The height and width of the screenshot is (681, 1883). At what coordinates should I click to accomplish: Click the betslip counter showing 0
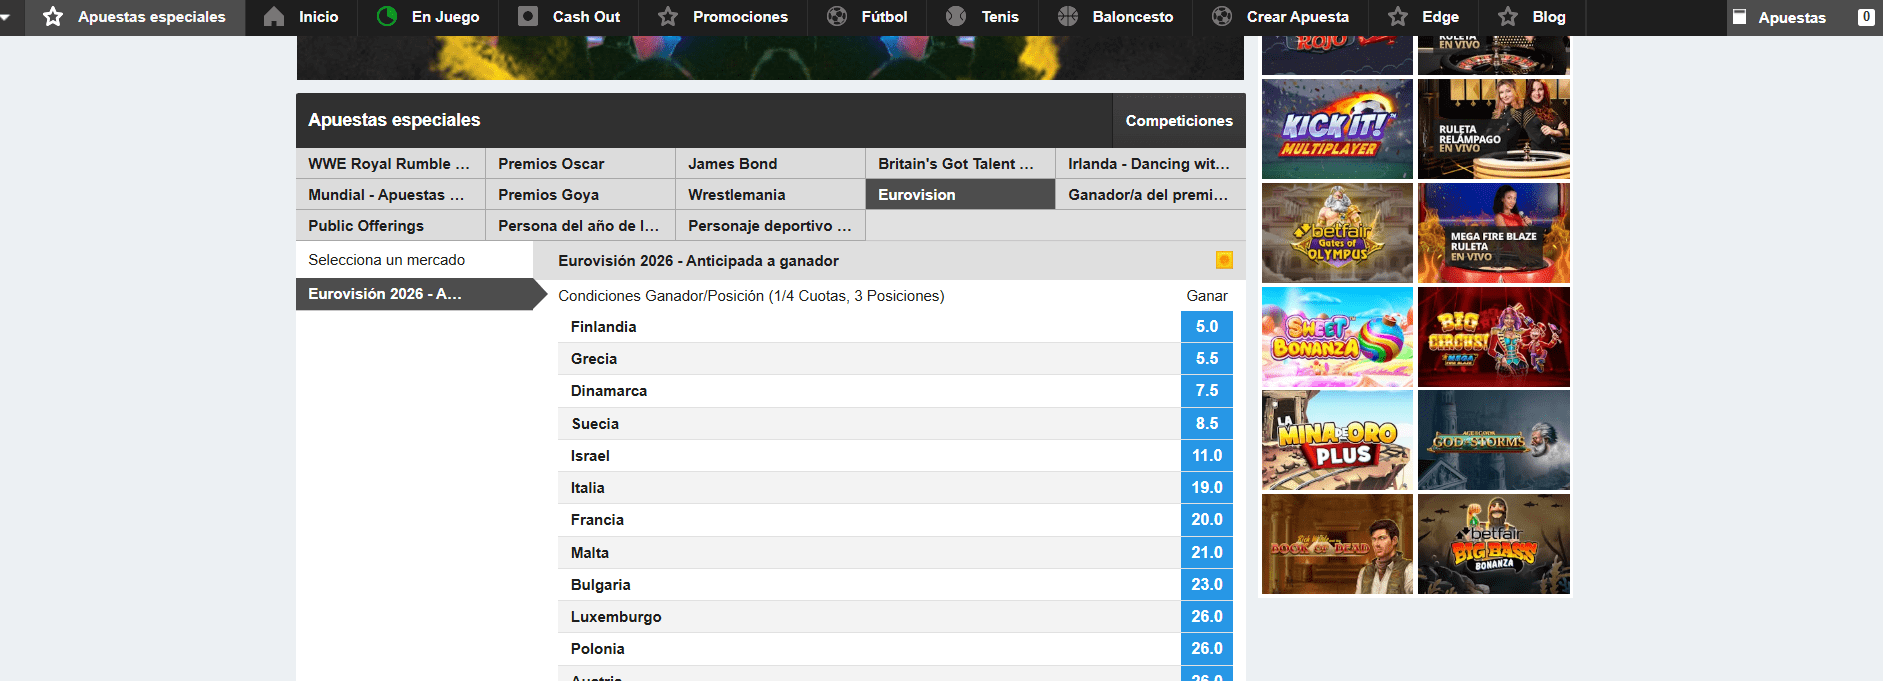1866,17
